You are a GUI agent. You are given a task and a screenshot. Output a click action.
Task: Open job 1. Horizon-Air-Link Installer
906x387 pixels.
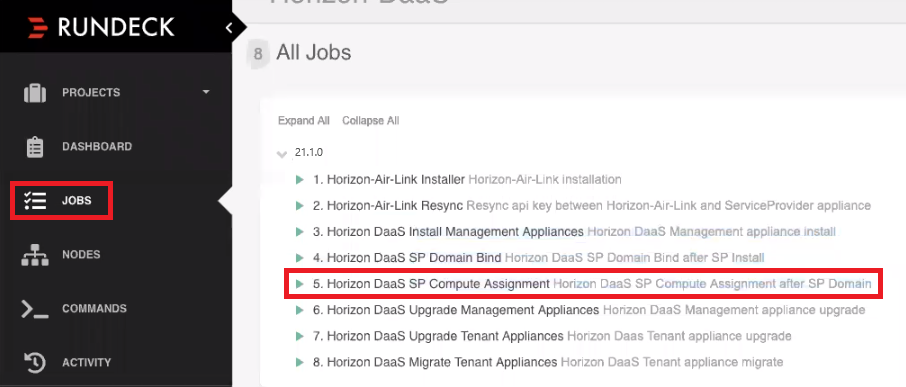tap(389, 180)
